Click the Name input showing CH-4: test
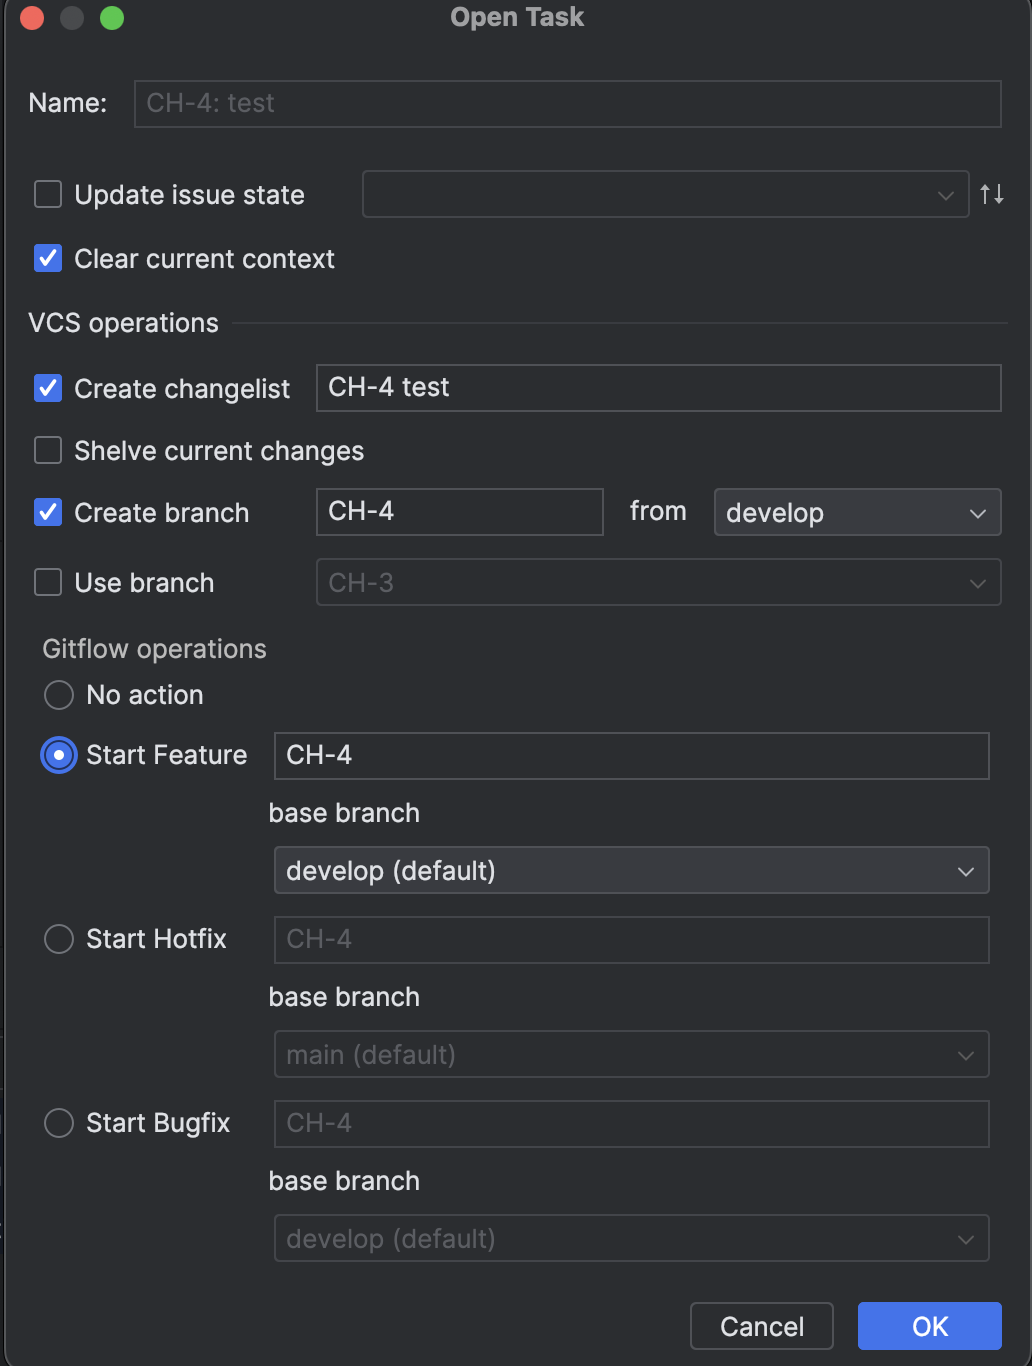This screenshot has width=1032, height=1366. click(567, 103)
